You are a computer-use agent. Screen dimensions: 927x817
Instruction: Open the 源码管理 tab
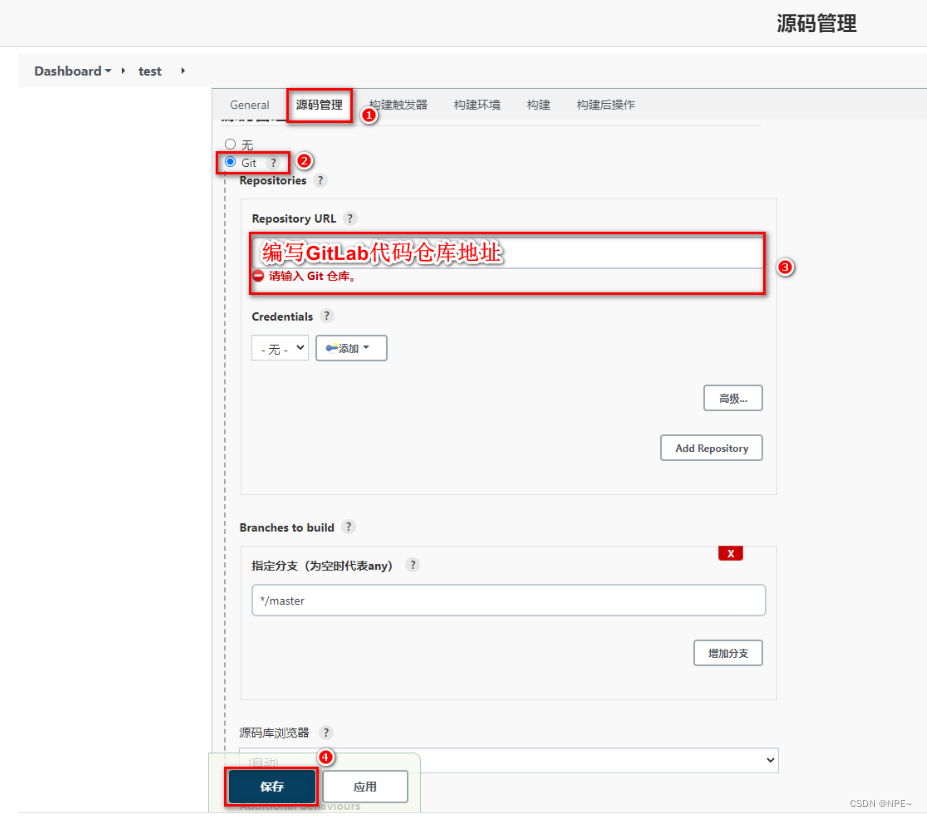(319, 105)
